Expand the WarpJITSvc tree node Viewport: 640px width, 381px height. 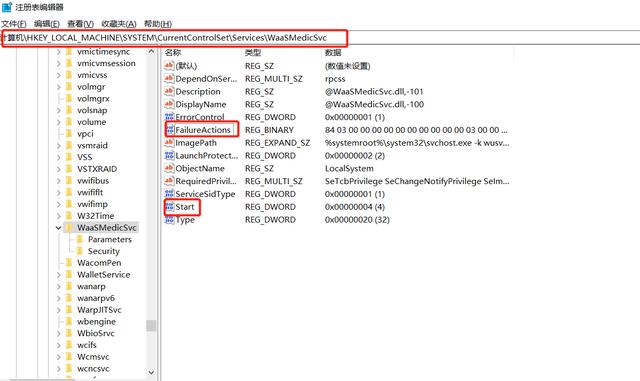pos(58,310)
